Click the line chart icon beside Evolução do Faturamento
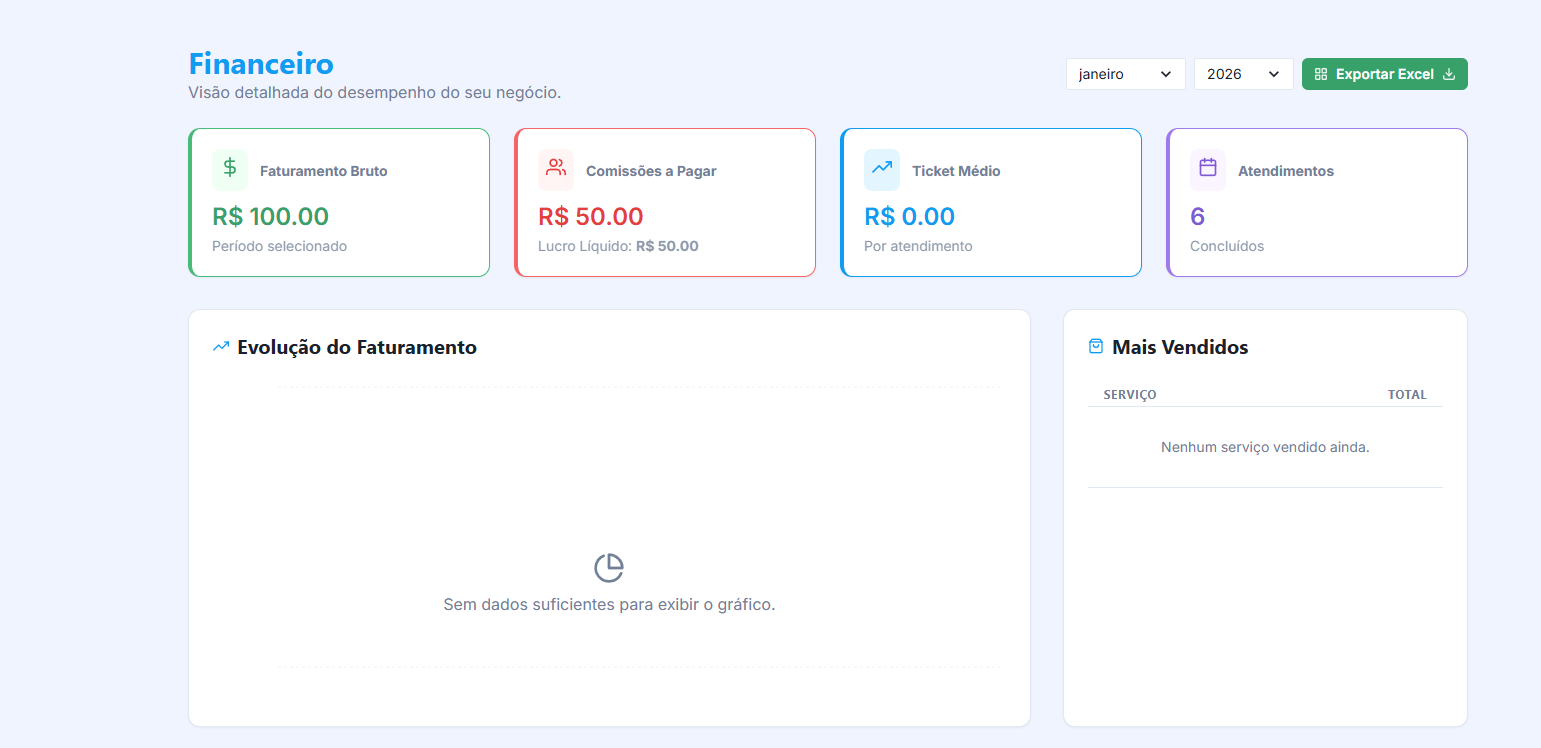 (220, 346)
